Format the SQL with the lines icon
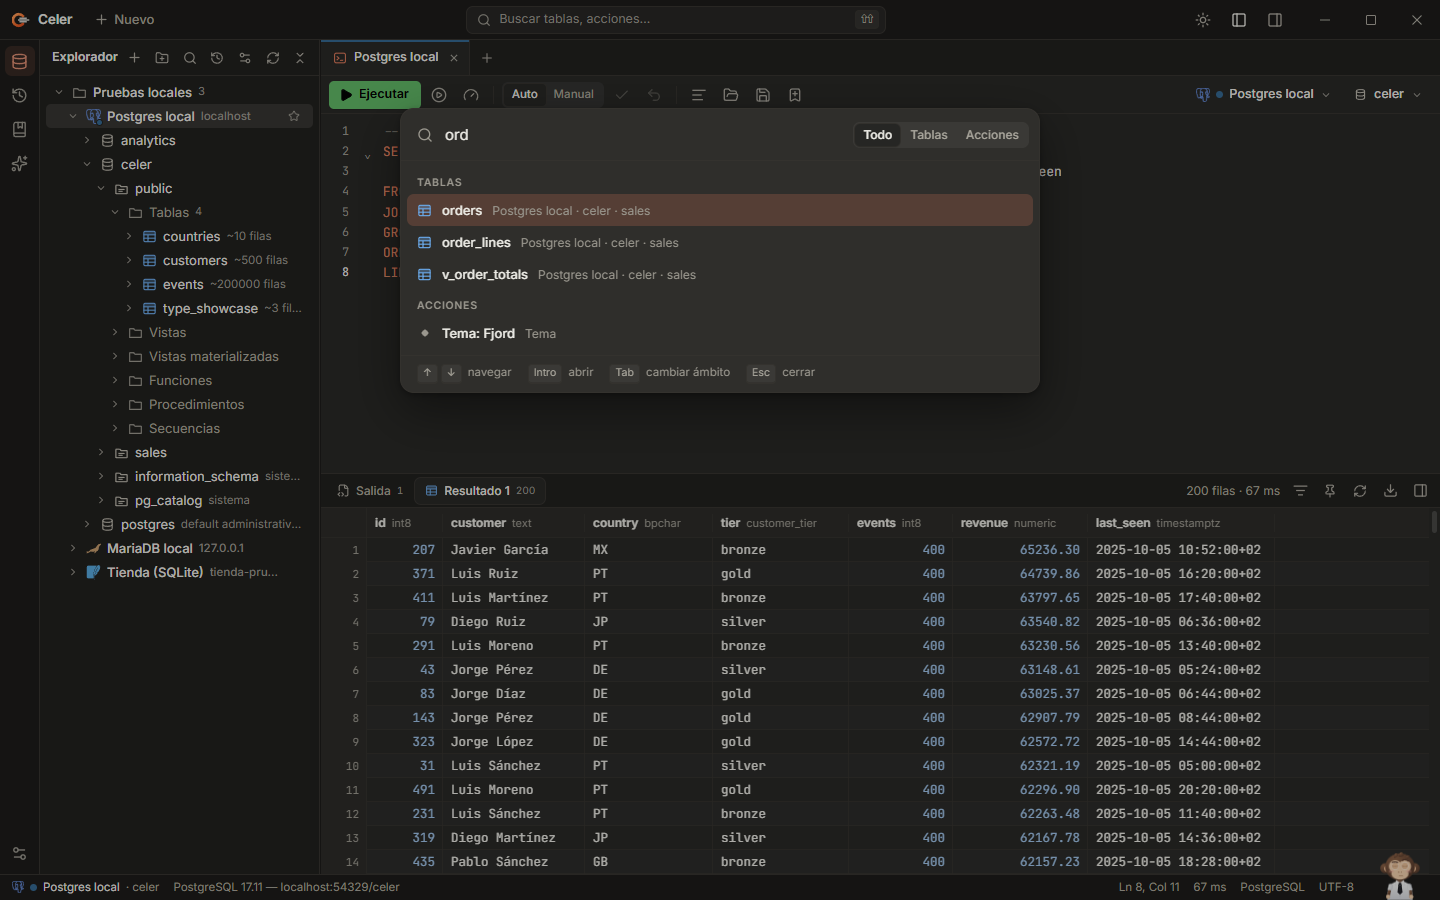Viewport: 1440px width, 900px height. (x=699, y=95)
